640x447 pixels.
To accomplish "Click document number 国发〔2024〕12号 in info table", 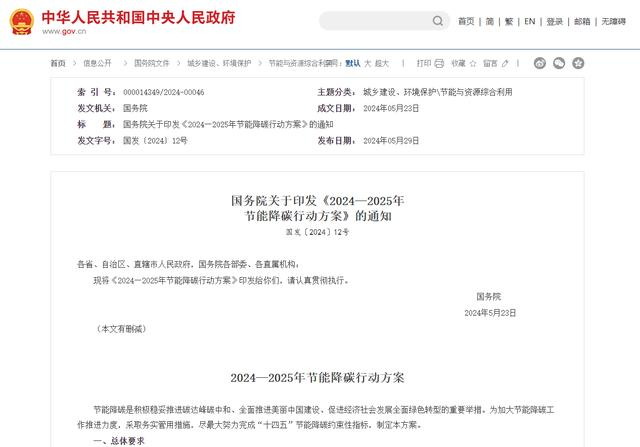I will point(155,140).
